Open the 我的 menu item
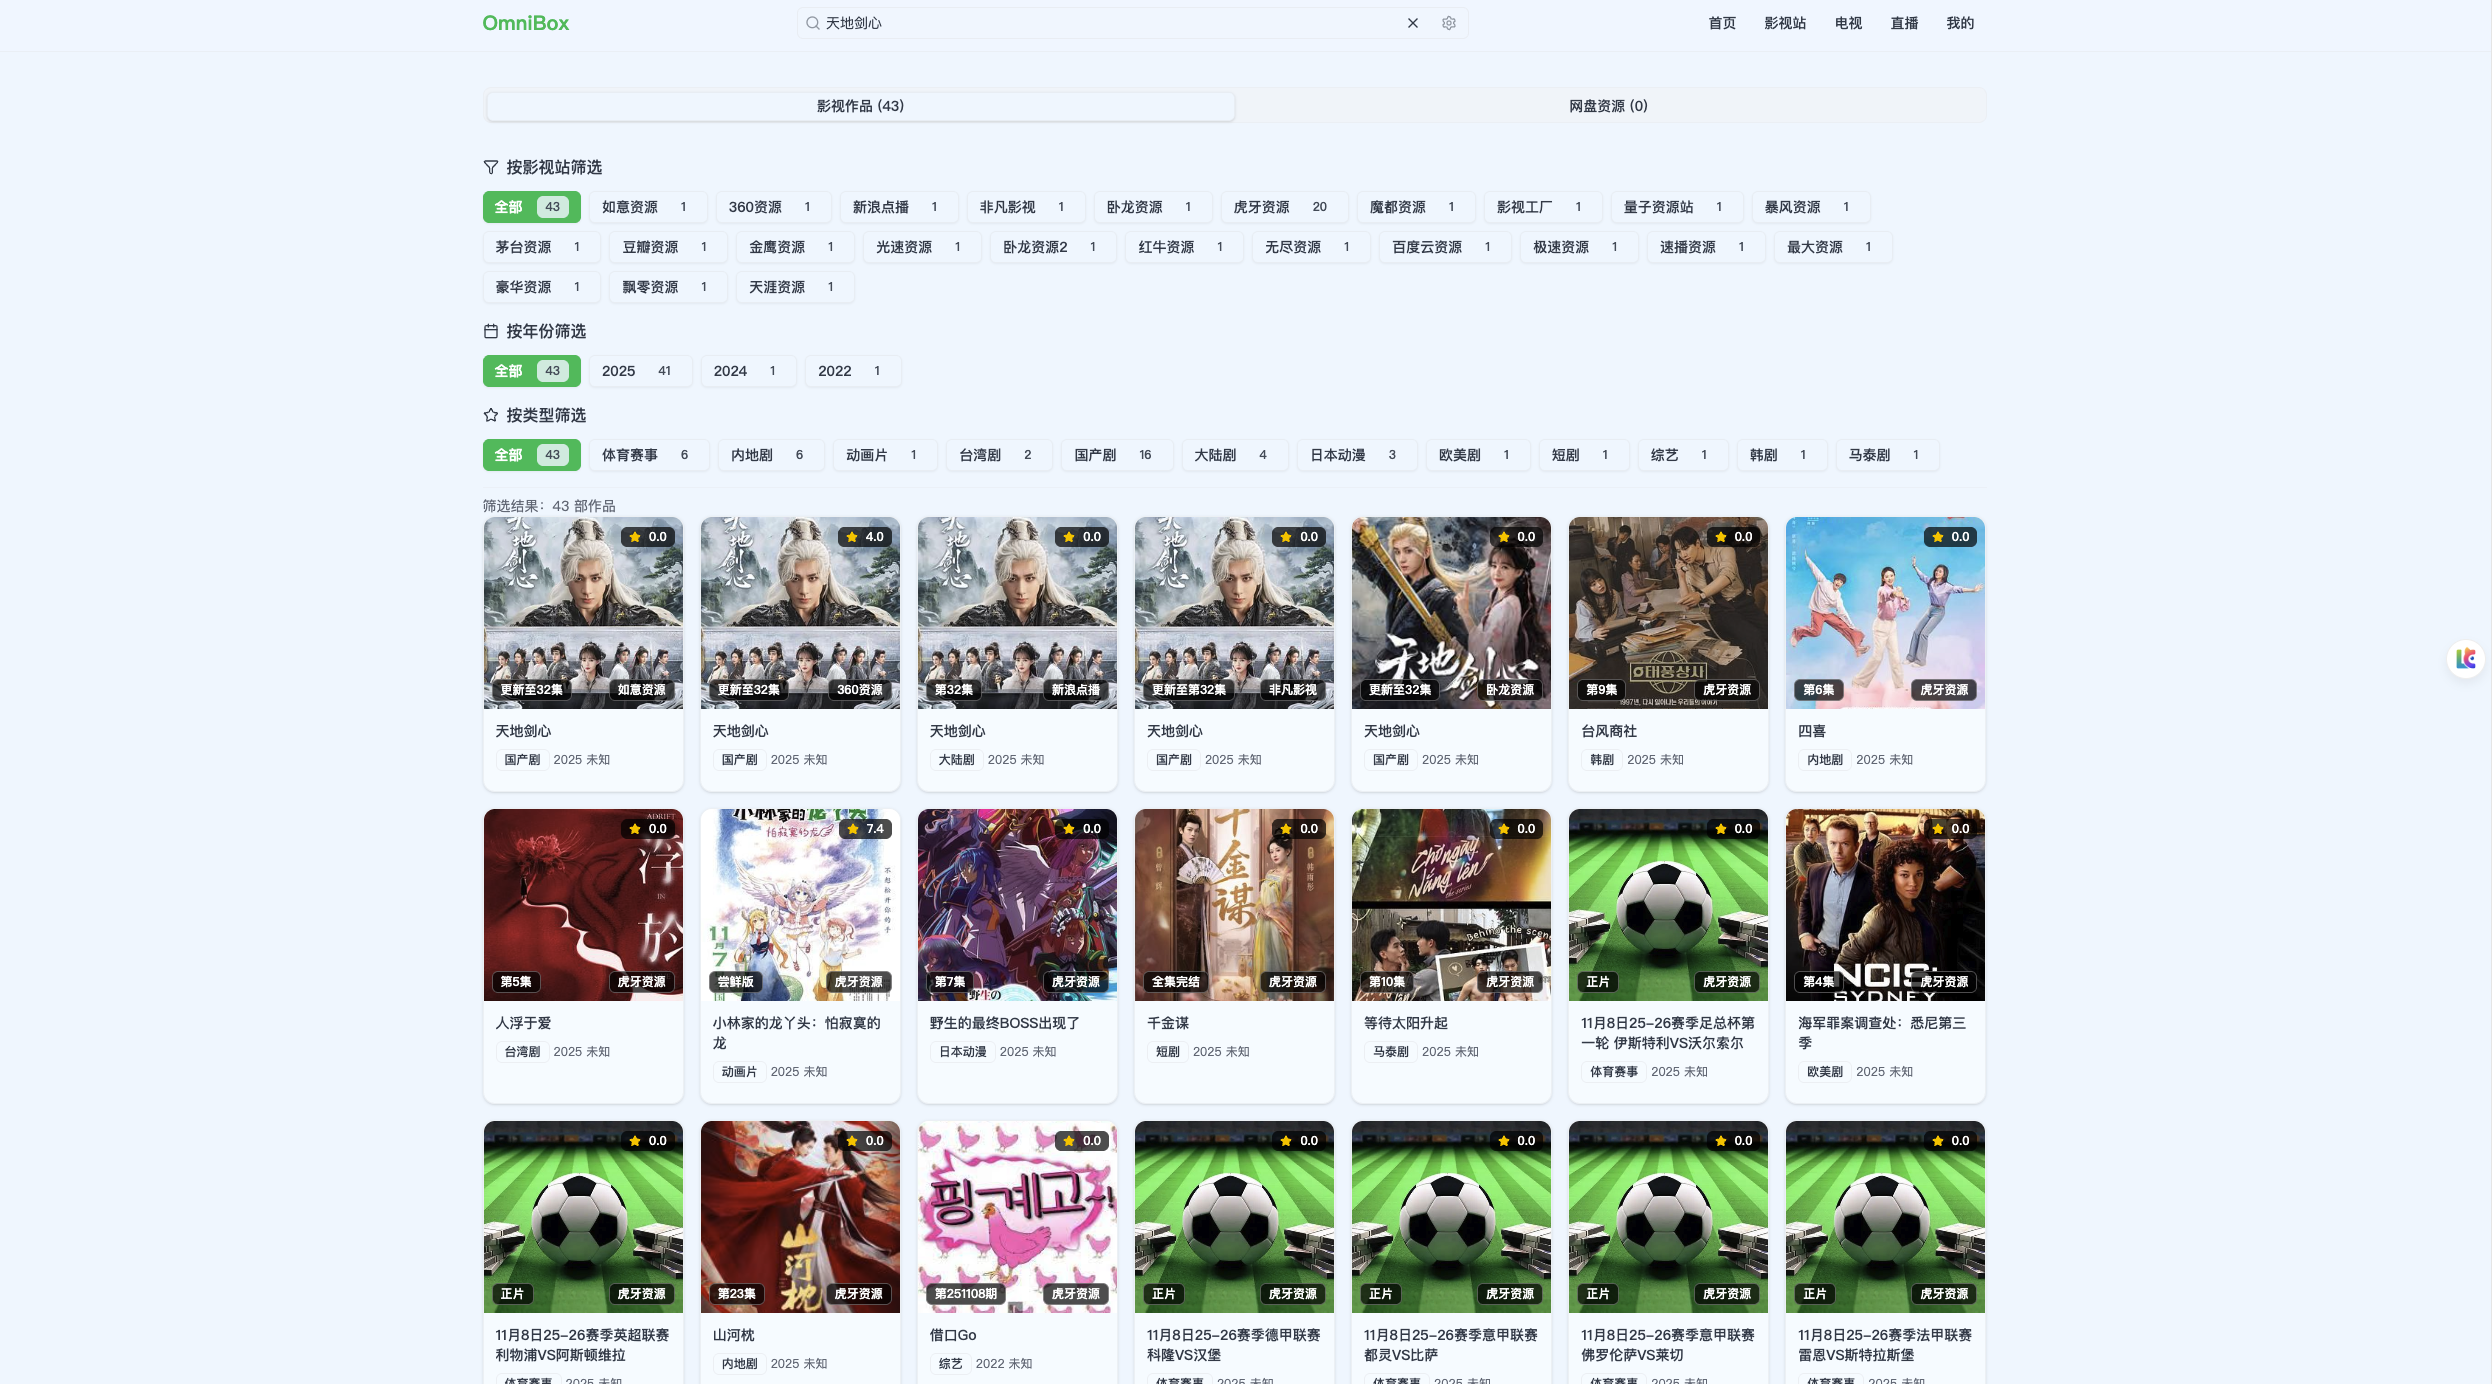Viewport: 2492px width, 1384px height. [1960, 23]
